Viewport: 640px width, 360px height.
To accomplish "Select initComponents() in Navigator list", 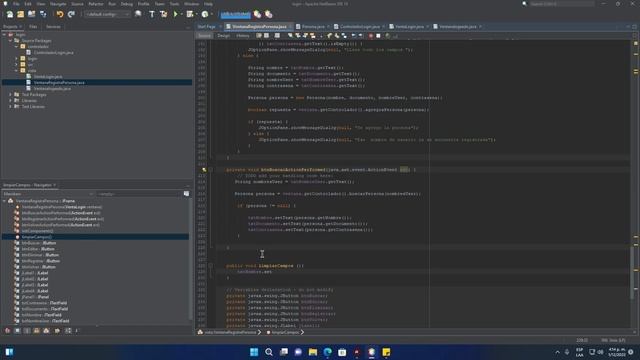I will pos(37,231).
